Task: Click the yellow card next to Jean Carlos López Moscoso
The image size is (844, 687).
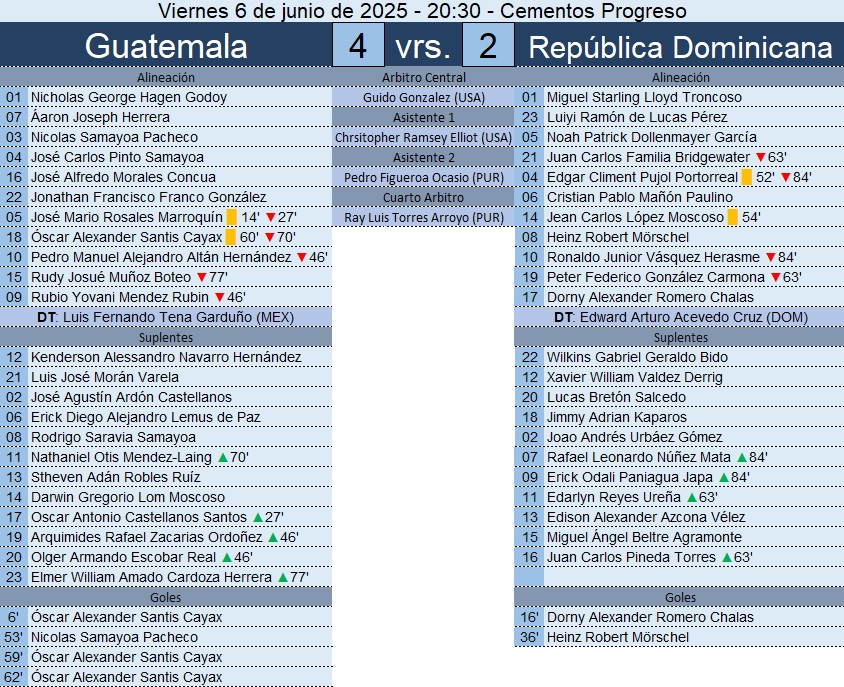Action: pos(733,217)
